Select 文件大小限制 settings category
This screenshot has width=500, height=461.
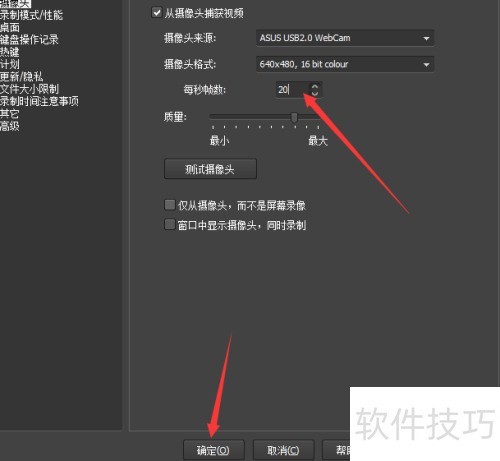click(x=29, y=89)
